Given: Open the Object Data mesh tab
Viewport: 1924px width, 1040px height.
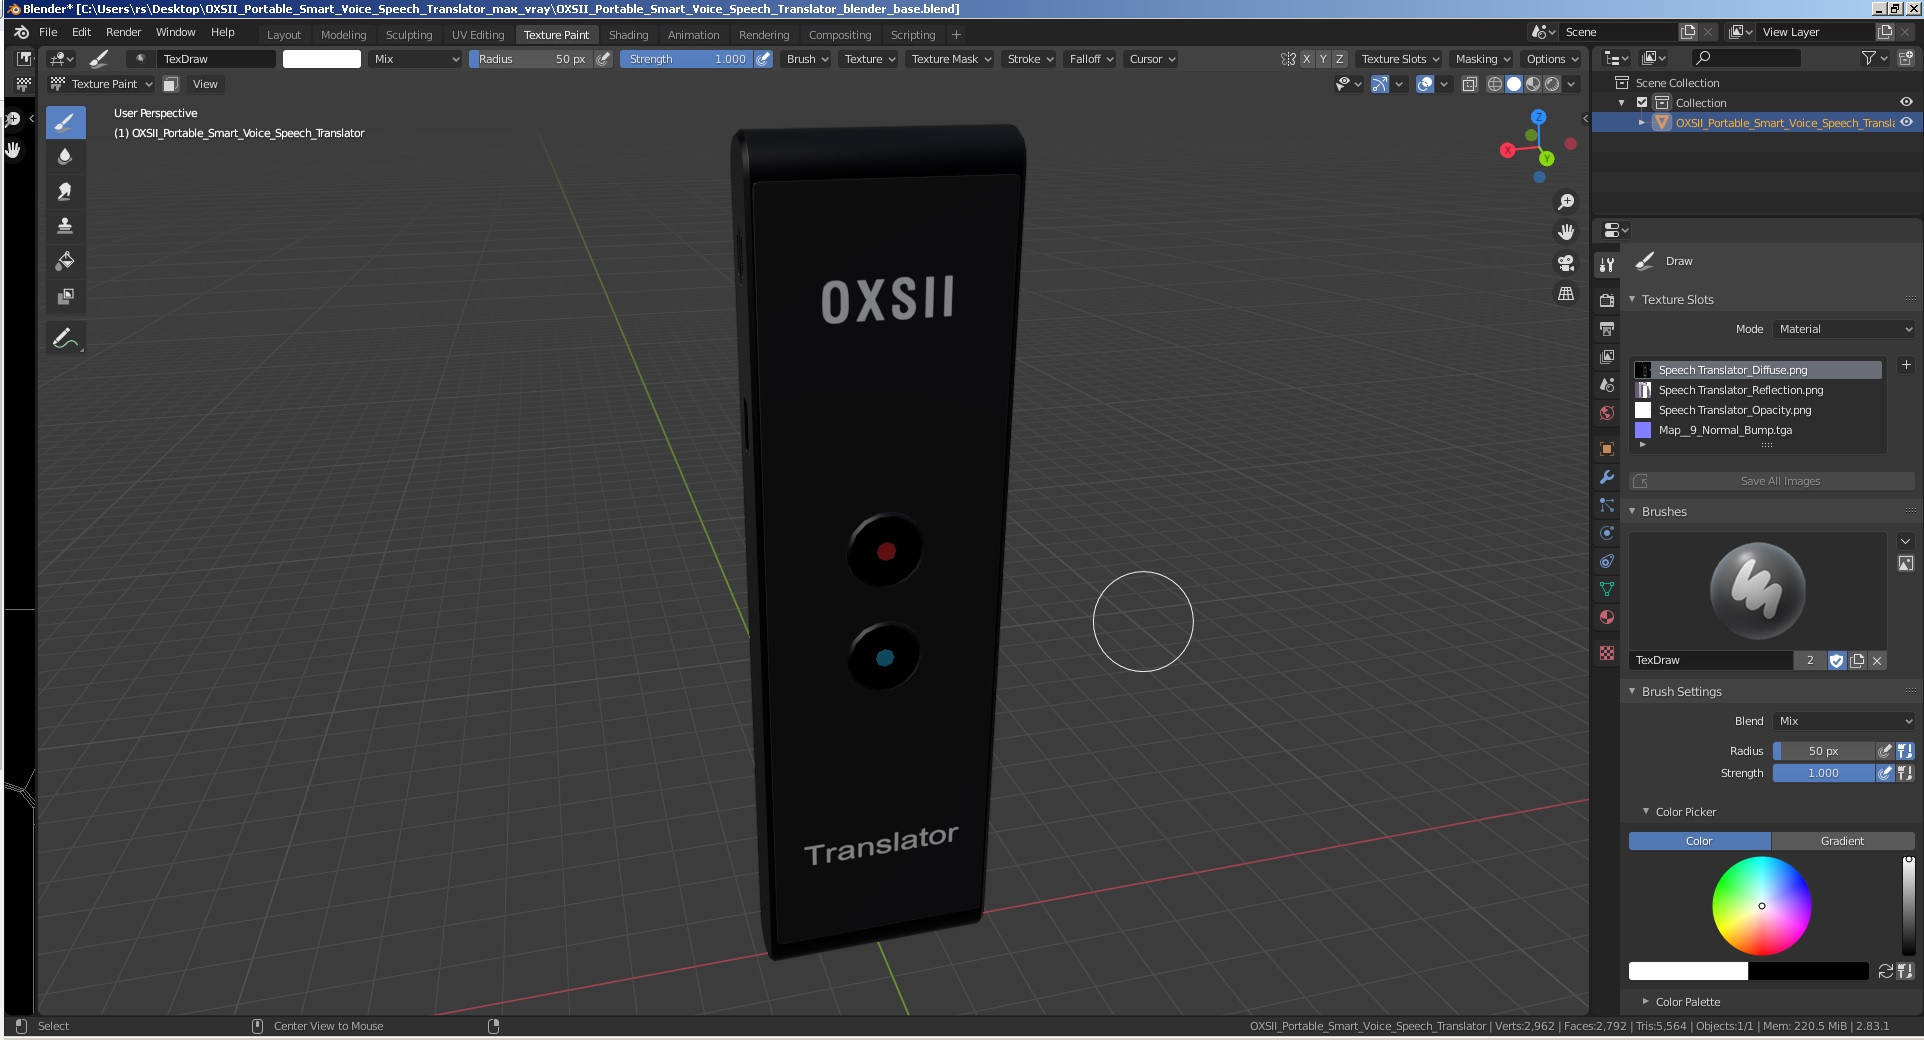Looking at the screenshot, I should 1607,589.
